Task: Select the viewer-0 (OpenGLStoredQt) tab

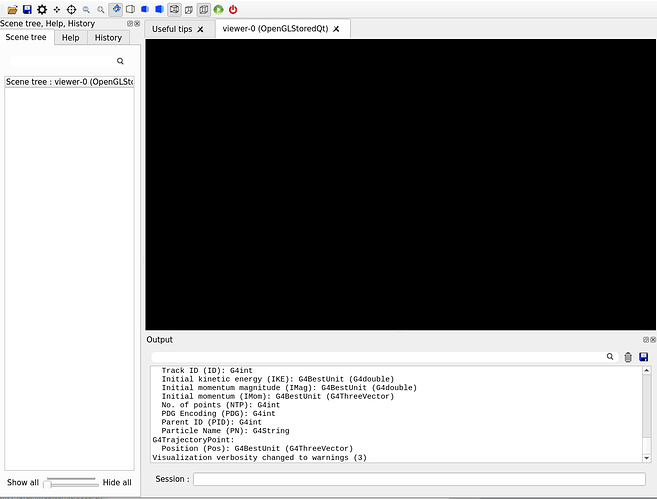Action: (x=275, y=28)
